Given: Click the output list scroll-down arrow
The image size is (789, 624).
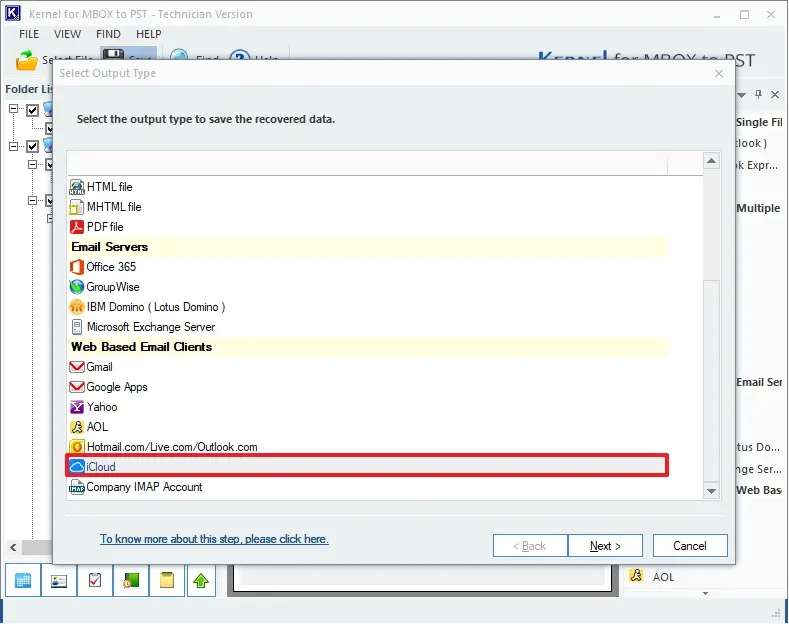Looking at the screenshot, I should click(711, 491).
